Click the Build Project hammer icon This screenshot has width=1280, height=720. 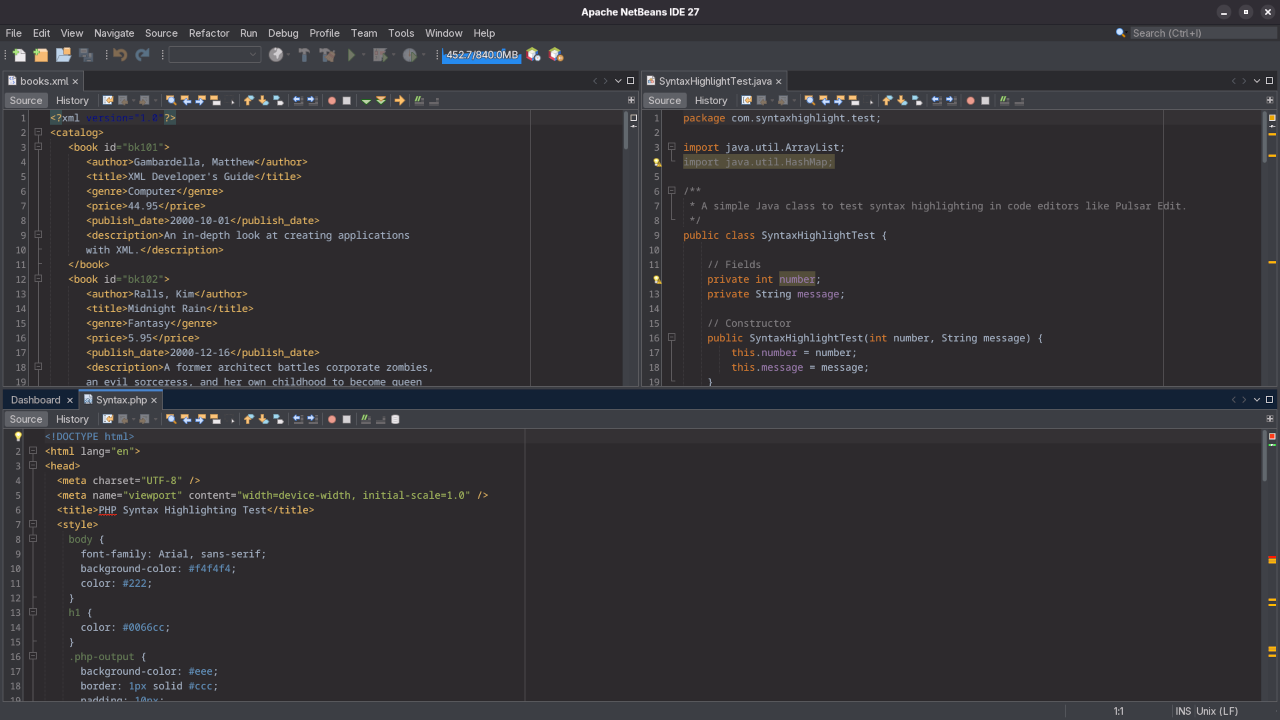304,55
